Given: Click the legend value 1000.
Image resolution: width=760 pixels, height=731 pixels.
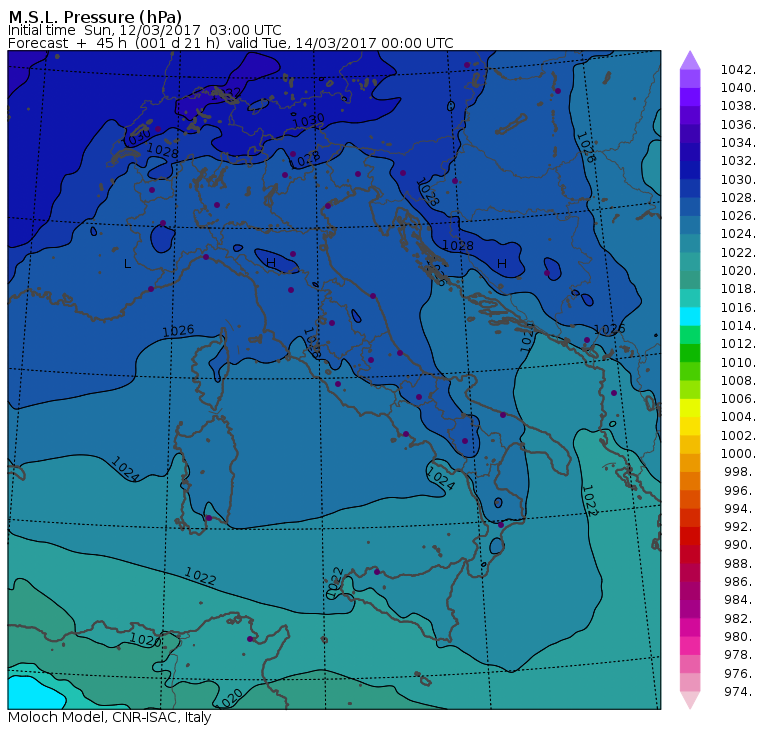Looking at the screenshot, I should click(738, 454).
